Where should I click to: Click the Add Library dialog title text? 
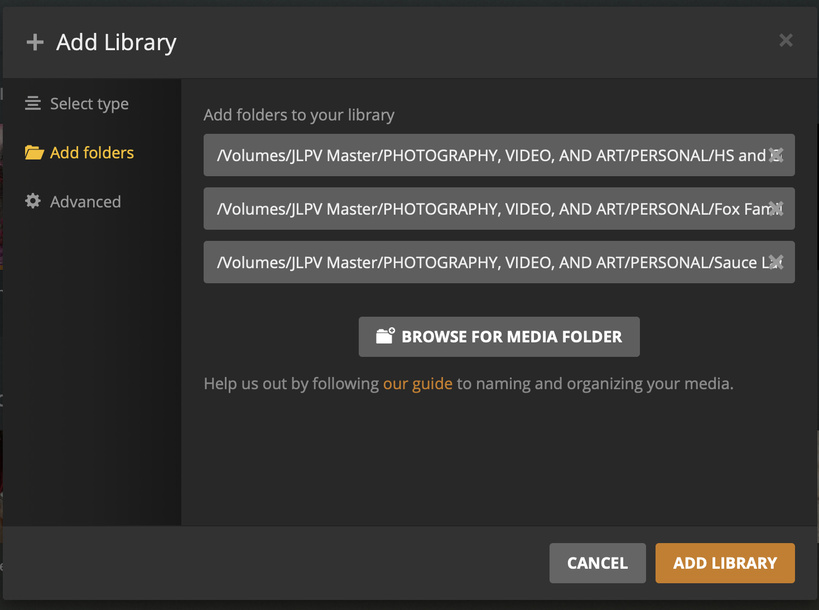coord(116,42)
